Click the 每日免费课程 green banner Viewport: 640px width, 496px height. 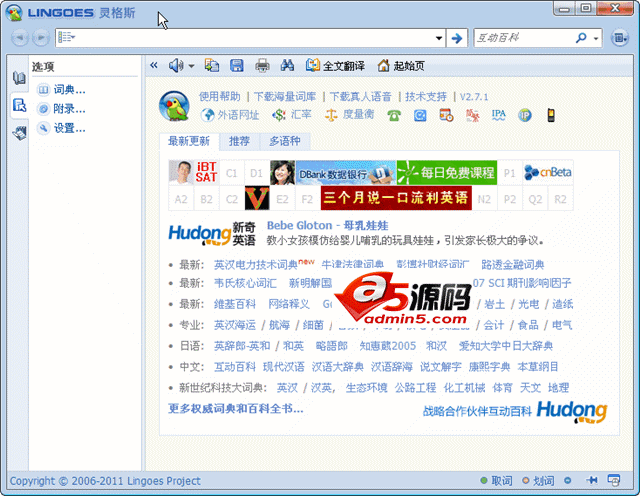pos(447,173)
